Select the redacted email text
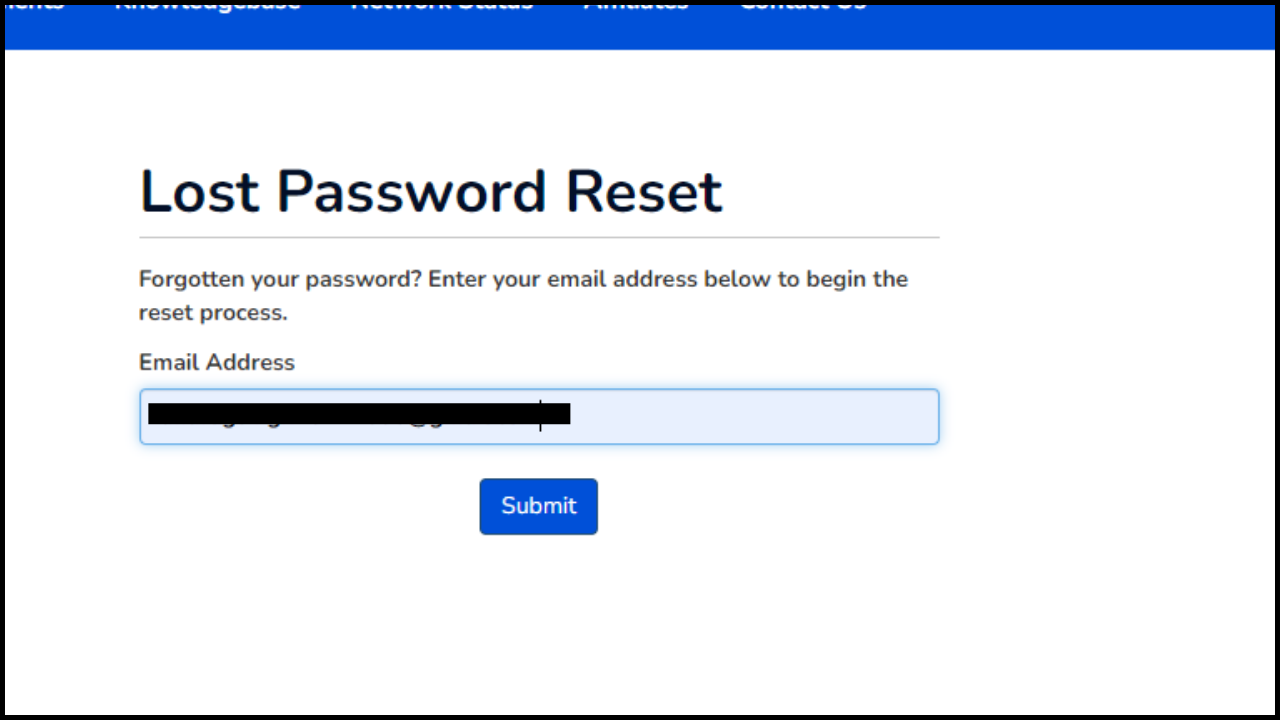Viewport: 1280px width, 720px height. pyautogui.click(x=358, y=412)
